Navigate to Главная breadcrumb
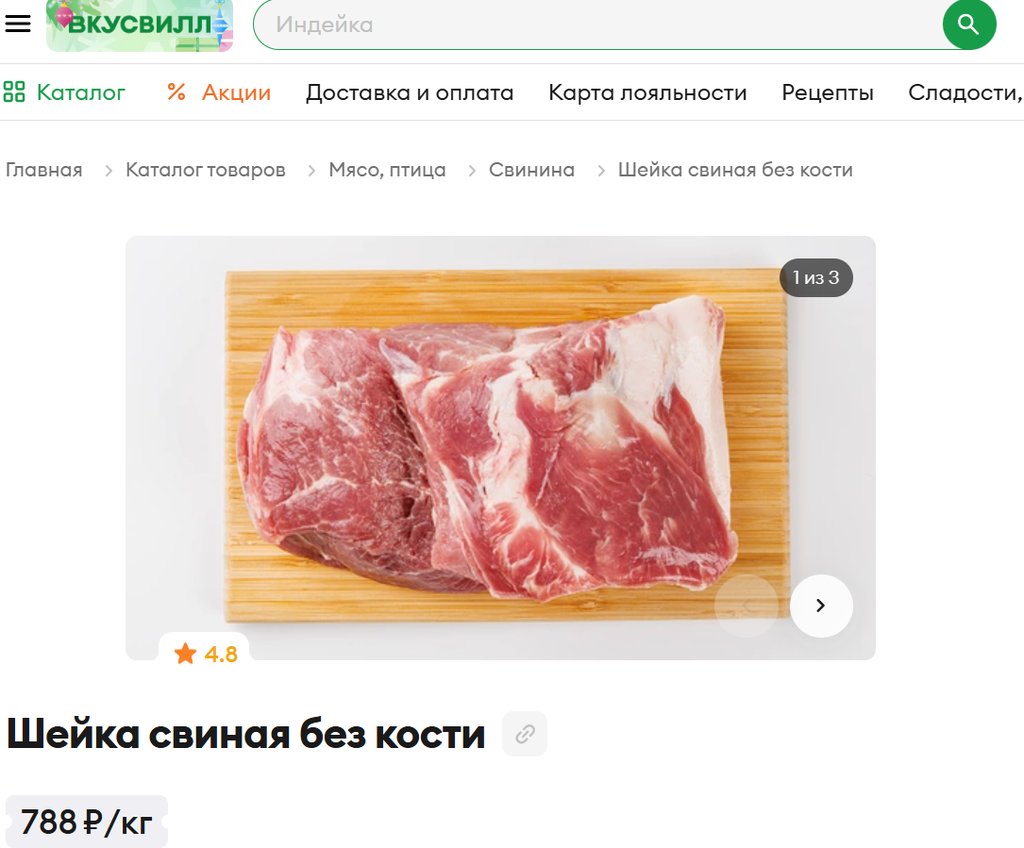The image size is (1024, 848). [x=44, y=170]
